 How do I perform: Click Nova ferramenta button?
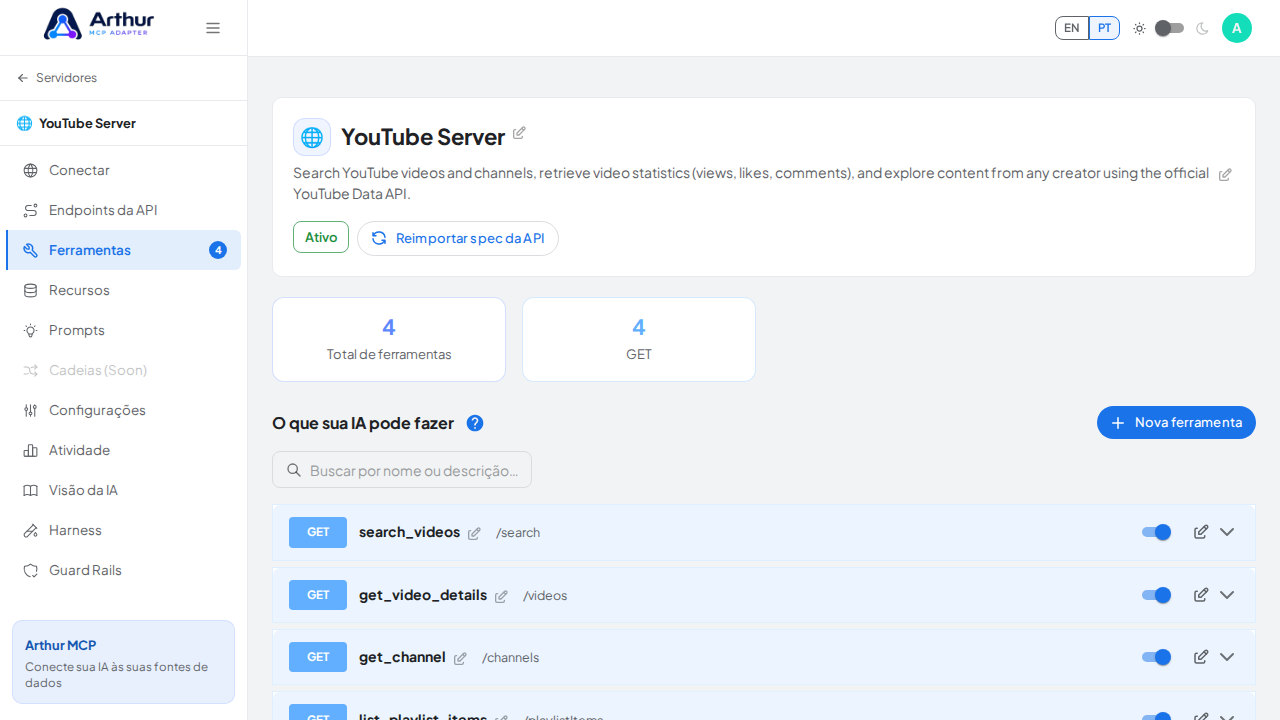(1176, 422)
